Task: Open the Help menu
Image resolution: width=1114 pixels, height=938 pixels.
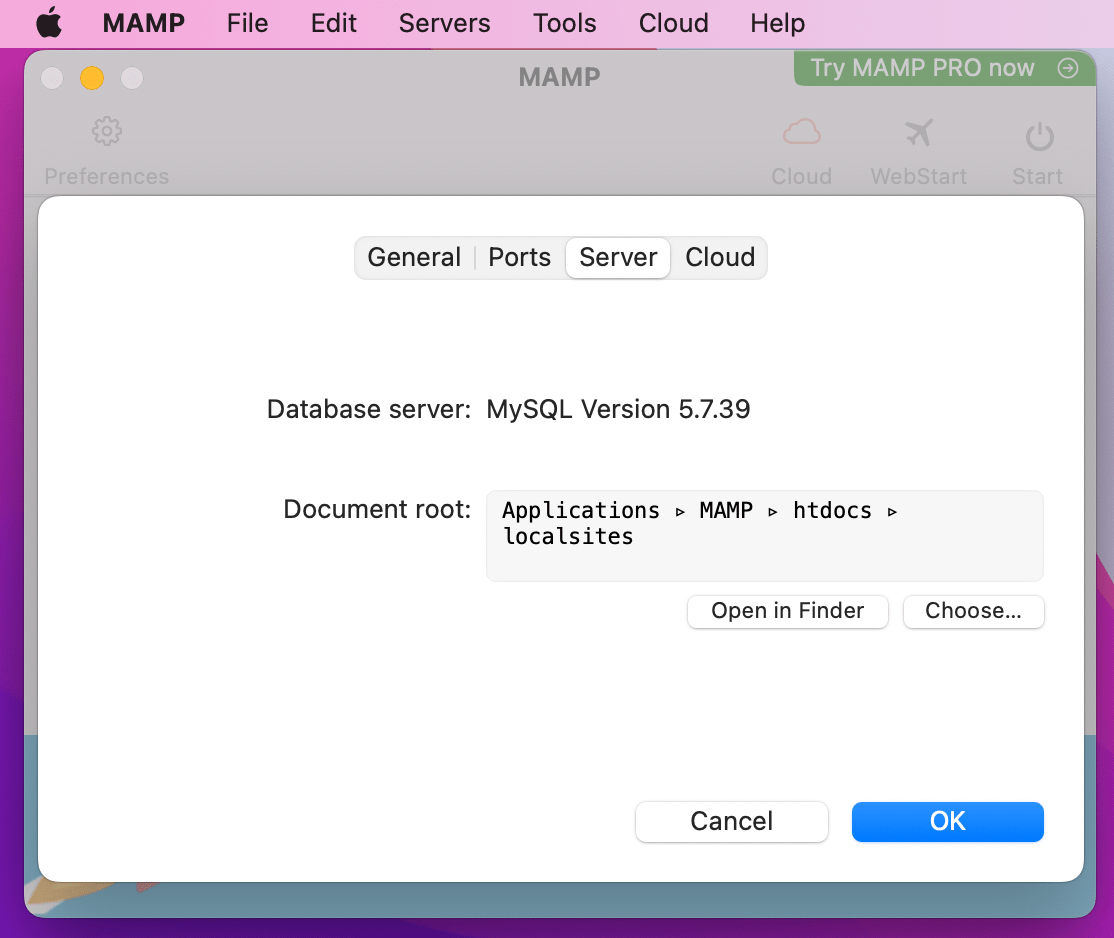Action: pyautogui.click(x=777, y=22)
